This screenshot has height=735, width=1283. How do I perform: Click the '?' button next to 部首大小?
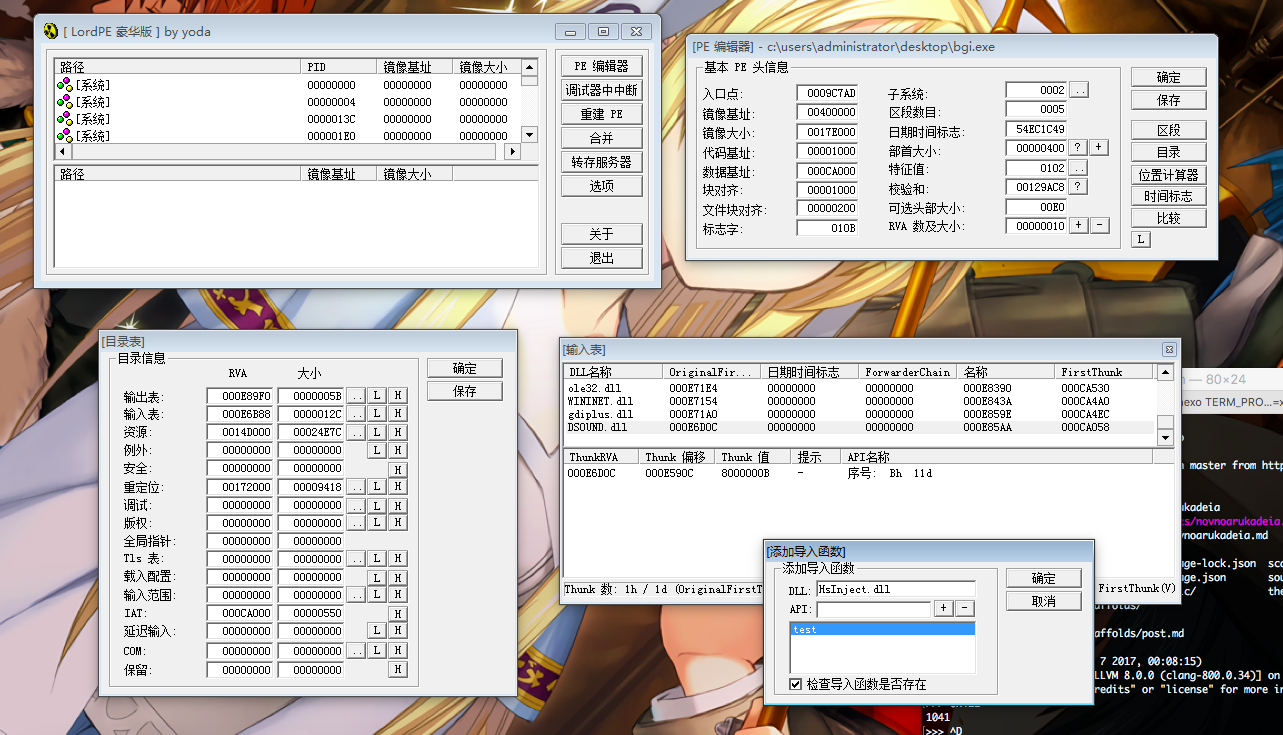[x=1078, y=147]
